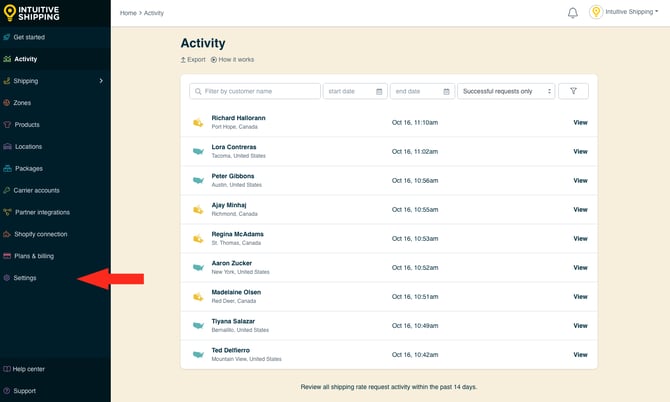
Task: Click the US map icon beside Peter Gibbons
Action: [x=198, y=180]
